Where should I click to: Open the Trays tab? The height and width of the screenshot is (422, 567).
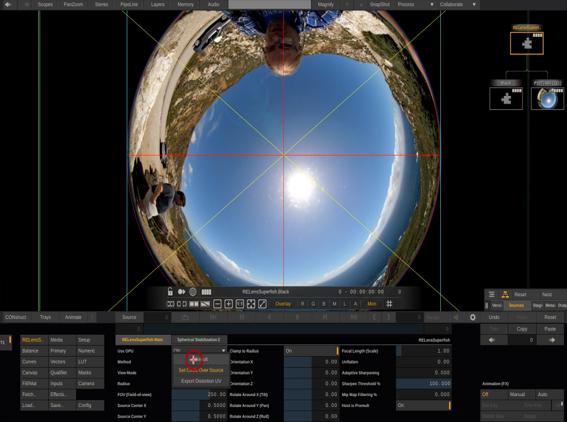click(x=45, y=317)
